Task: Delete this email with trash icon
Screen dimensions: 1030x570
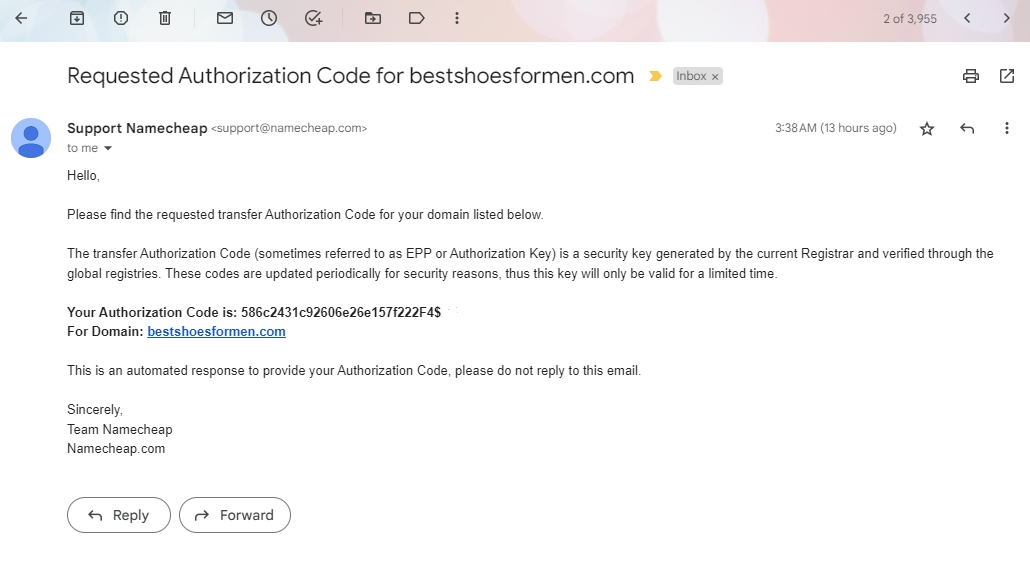Action: coord(165,18)
